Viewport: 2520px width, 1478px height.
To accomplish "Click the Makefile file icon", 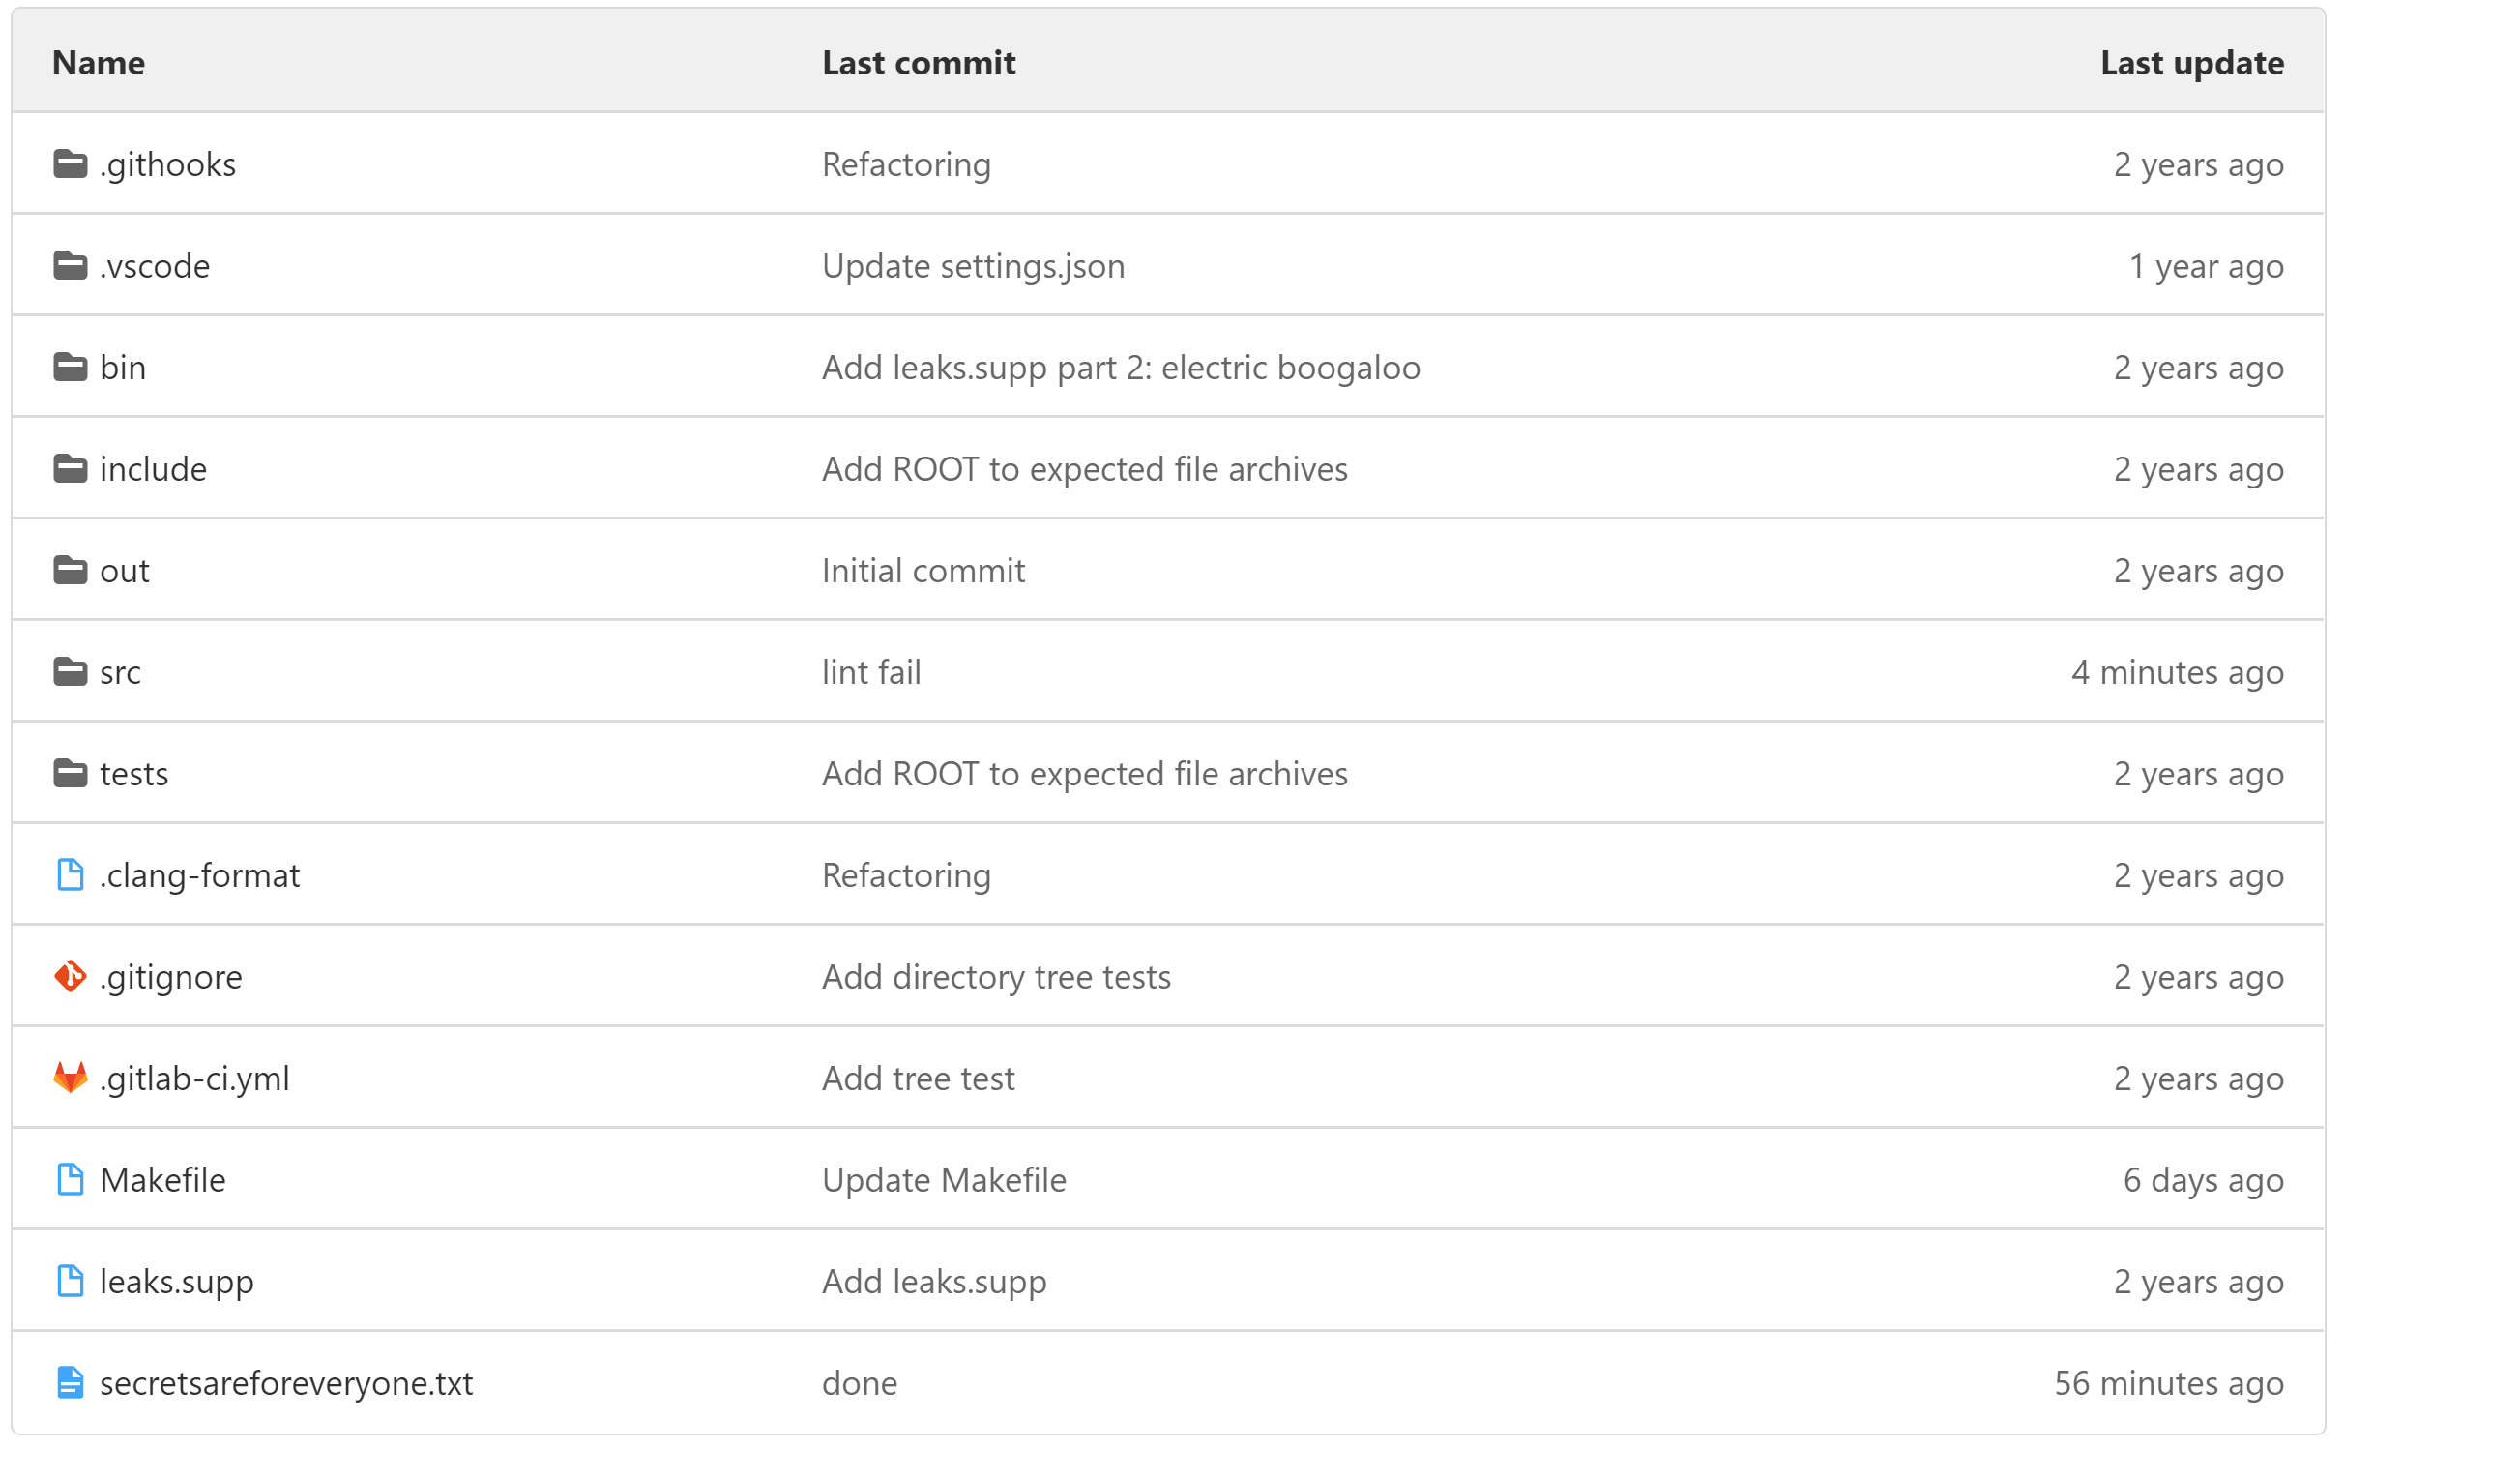I will pos(70,1180).
